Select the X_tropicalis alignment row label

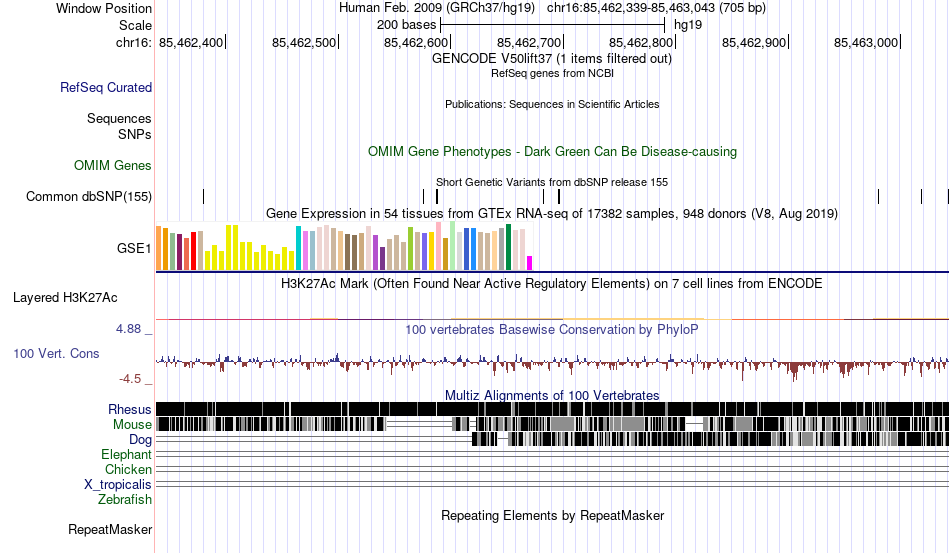pos(118,485)
